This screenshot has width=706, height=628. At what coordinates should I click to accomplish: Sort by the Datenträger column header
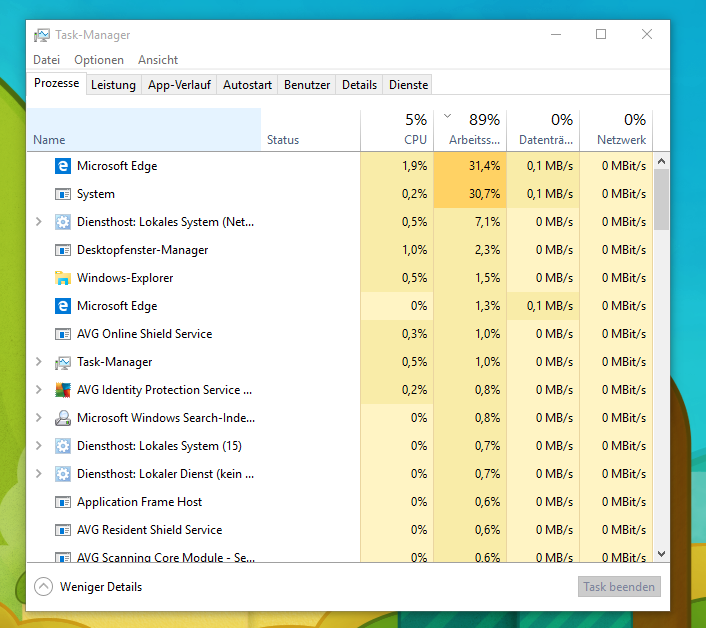543,130
